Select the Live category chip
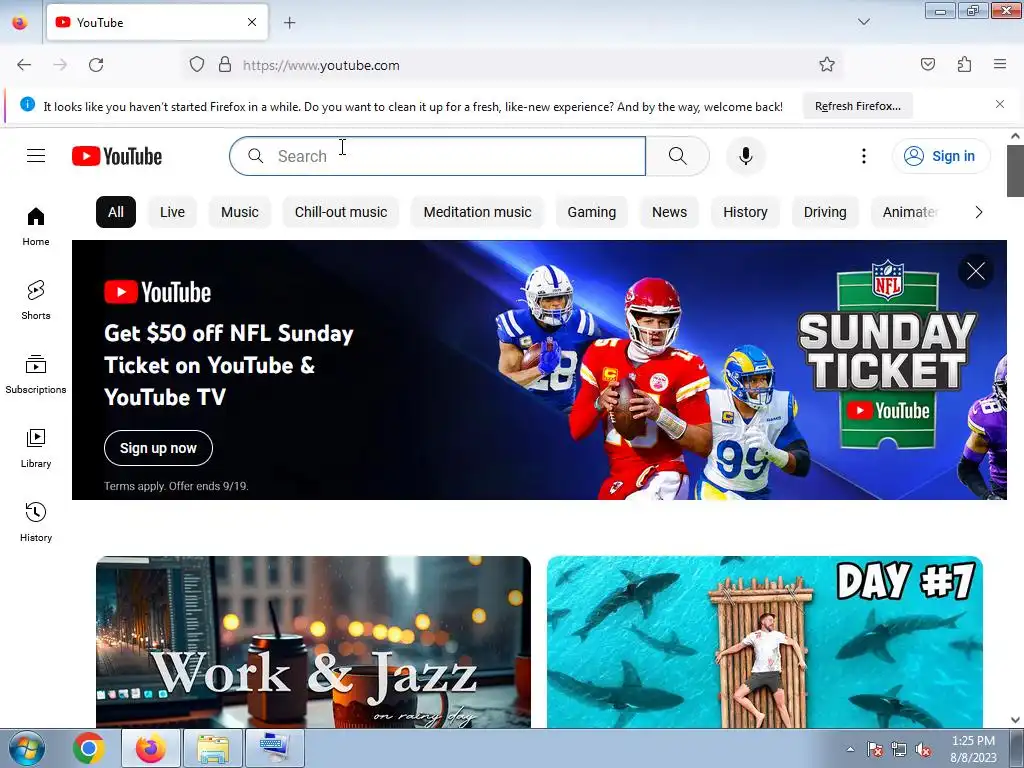Viewport: 1024px width, 768px height. (x=172, y=212)
